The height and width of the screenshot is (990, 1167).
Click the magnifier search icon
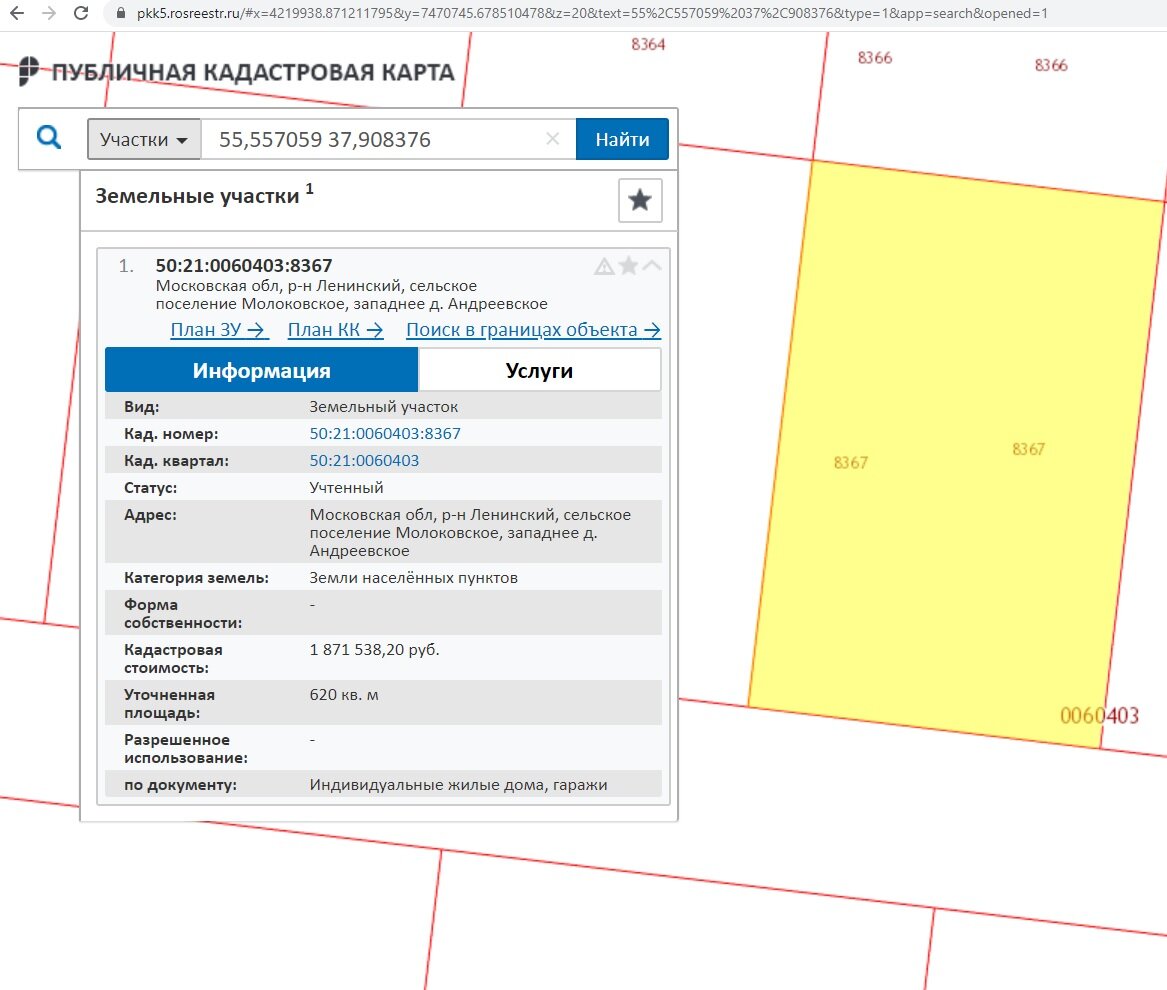[49, 138]
